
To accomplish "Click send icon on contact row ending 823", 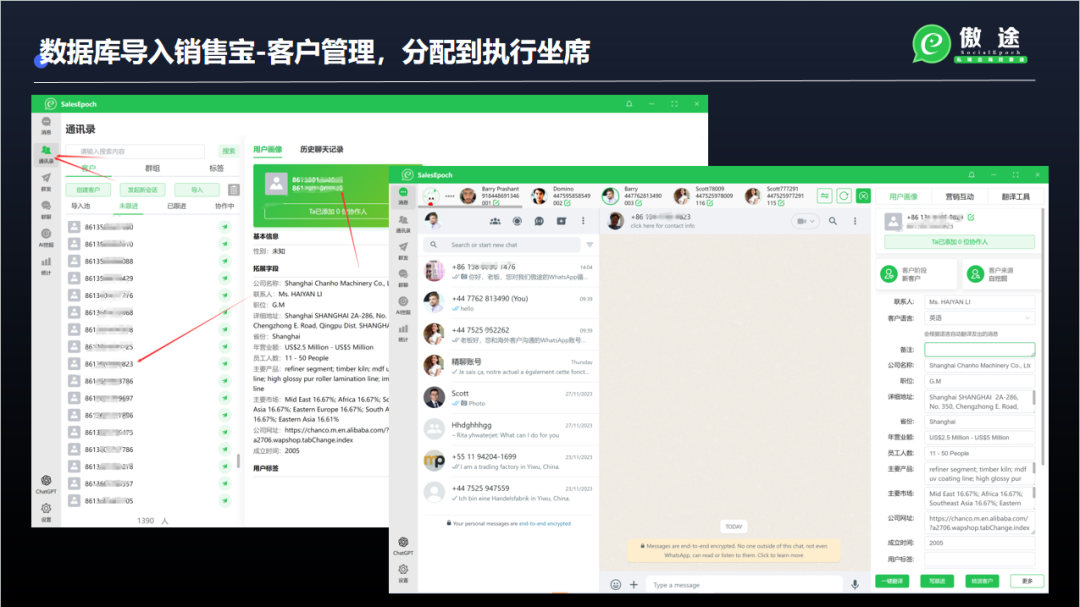I will pos(225,364).
